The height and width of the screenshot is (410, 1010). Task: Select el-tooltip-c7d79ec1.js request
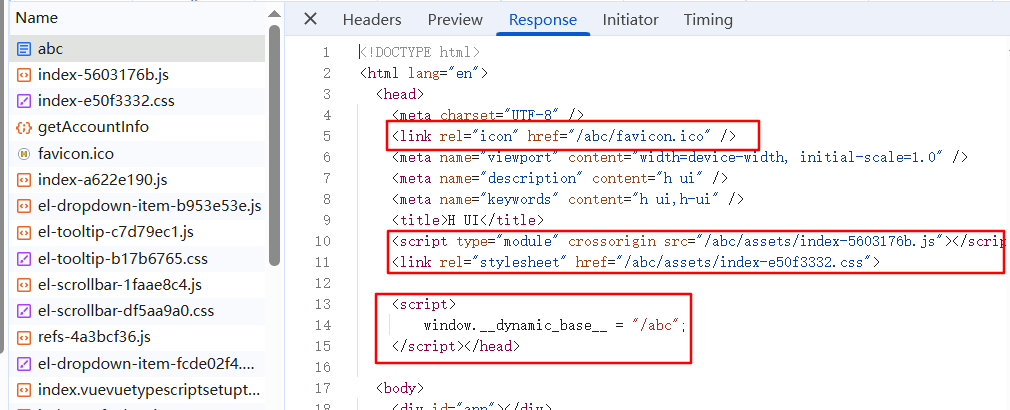138,232
